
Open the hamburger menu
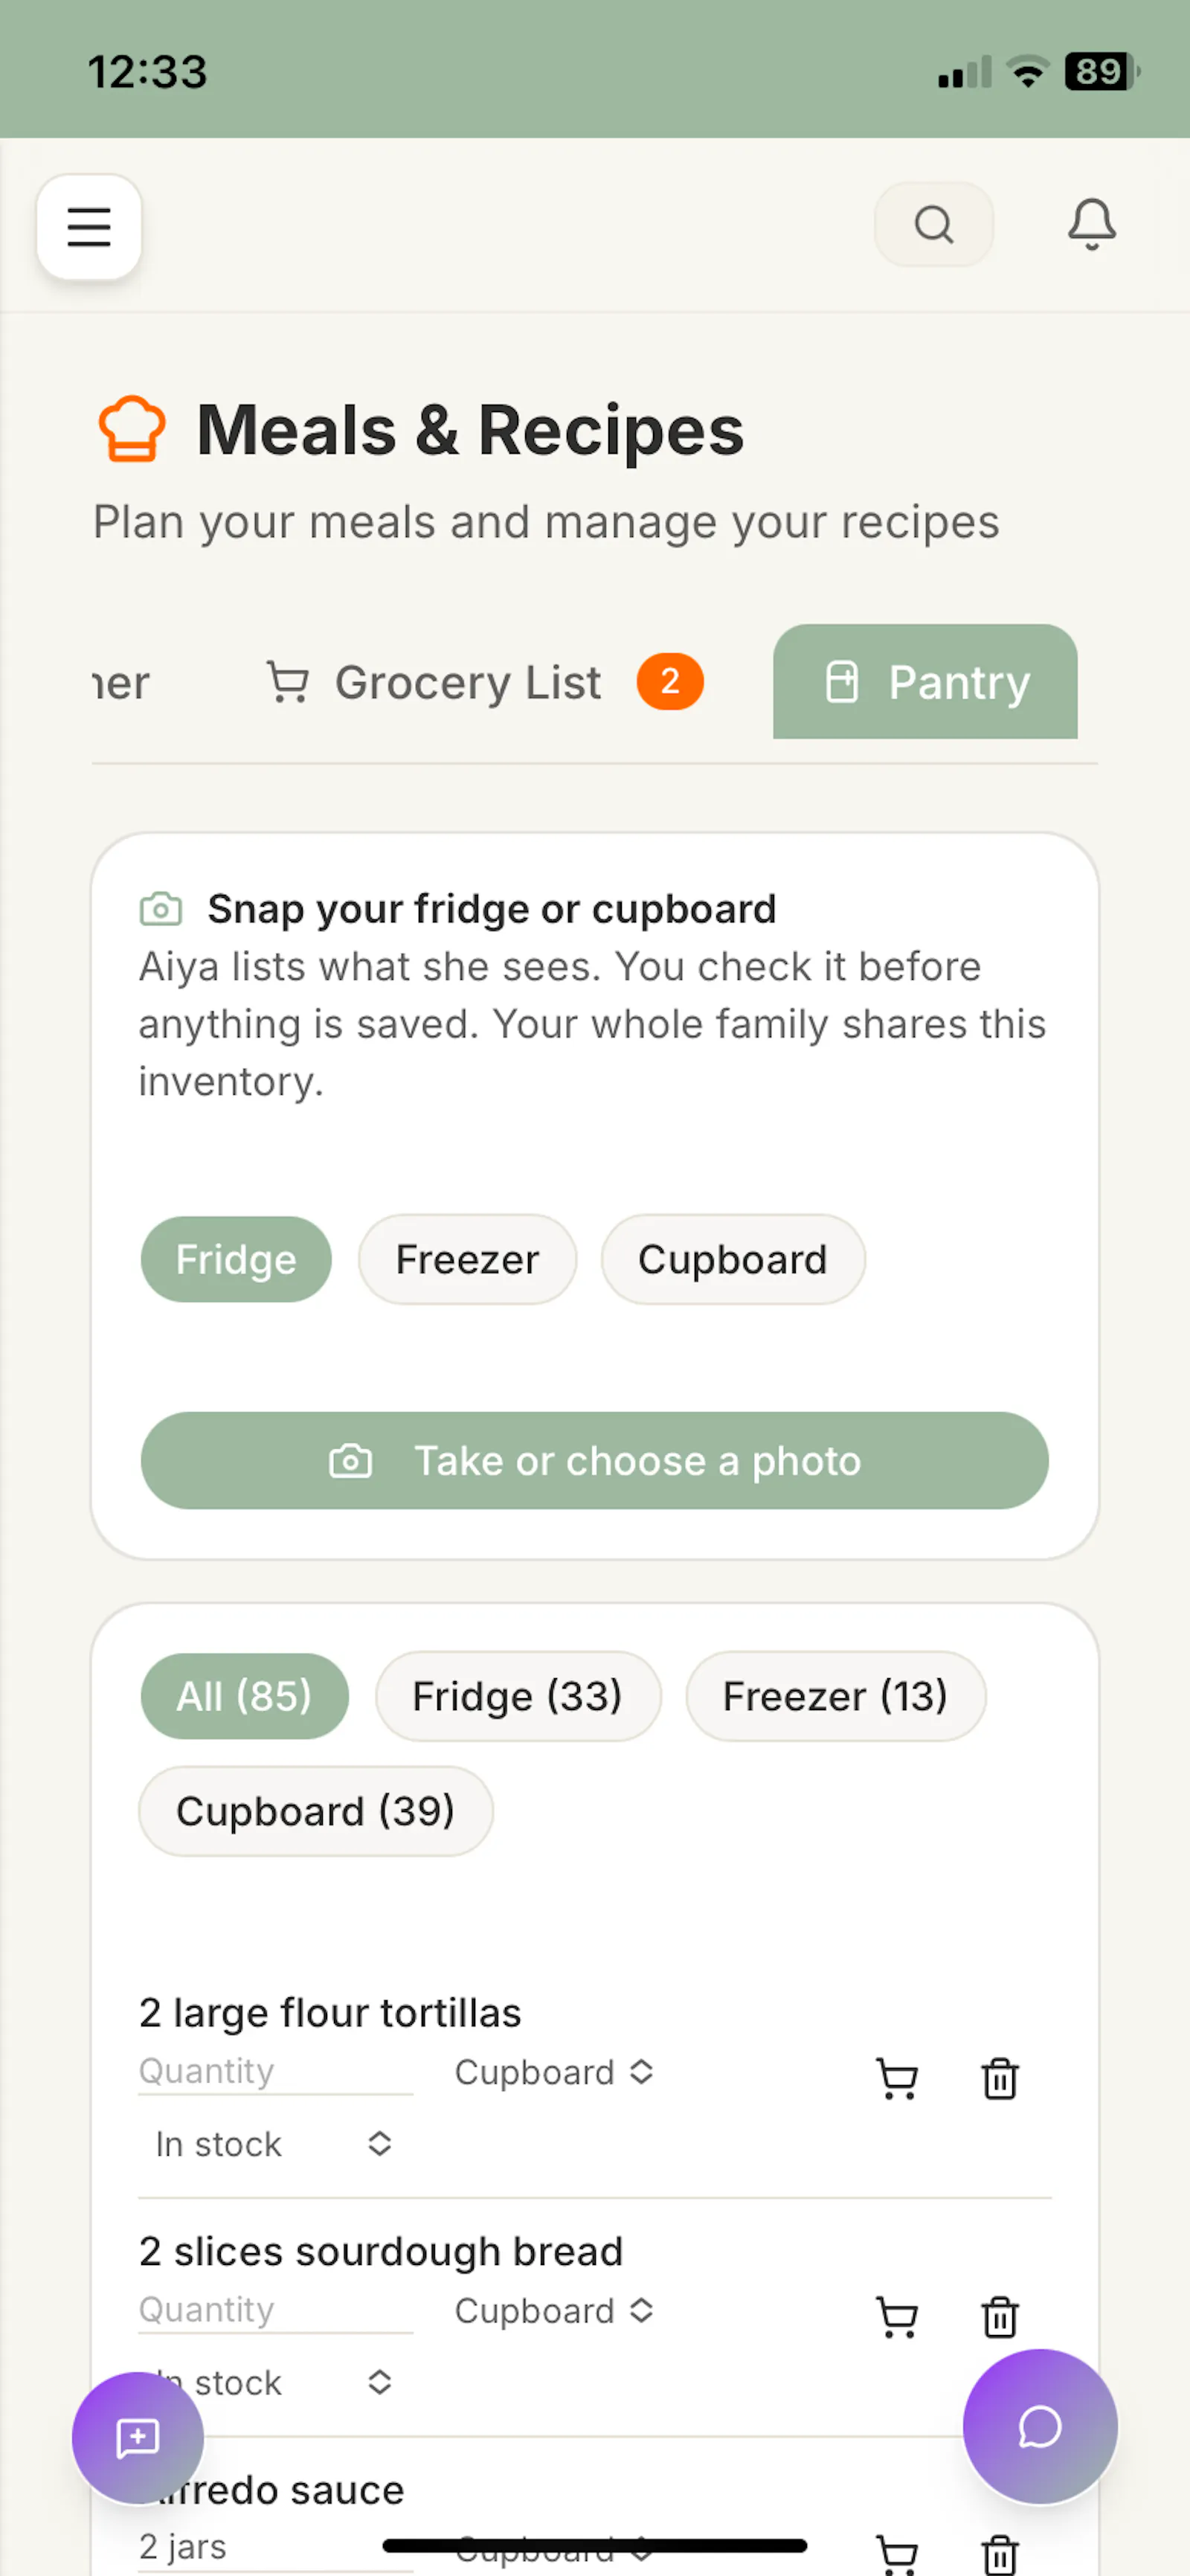[x=89, y=226]
